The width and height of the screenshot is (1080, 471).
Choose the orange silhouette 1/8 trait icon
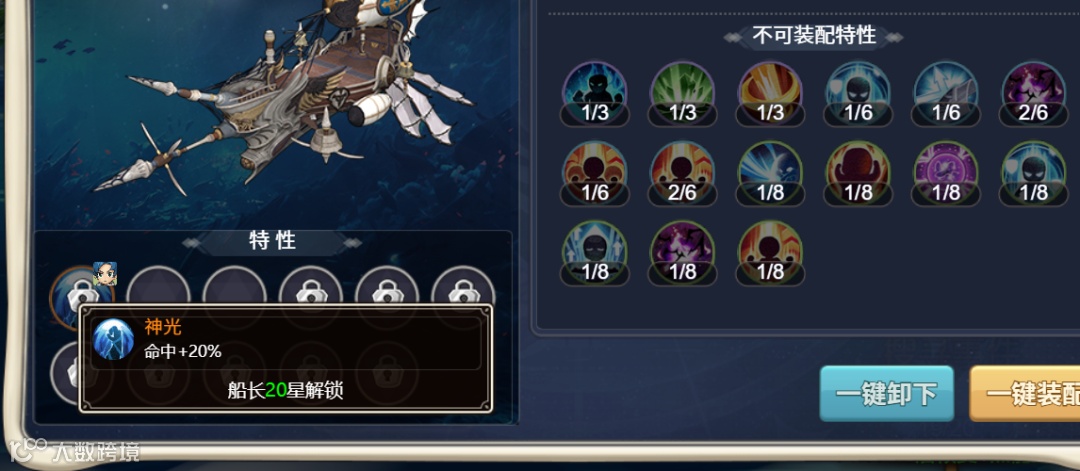point(770,253)
